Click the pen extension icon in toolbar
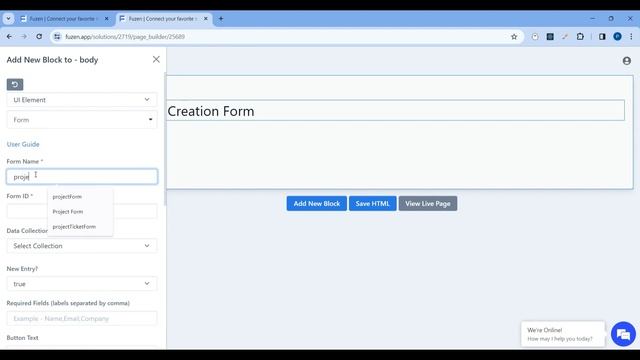640x360 pixels. coord(565,37)
